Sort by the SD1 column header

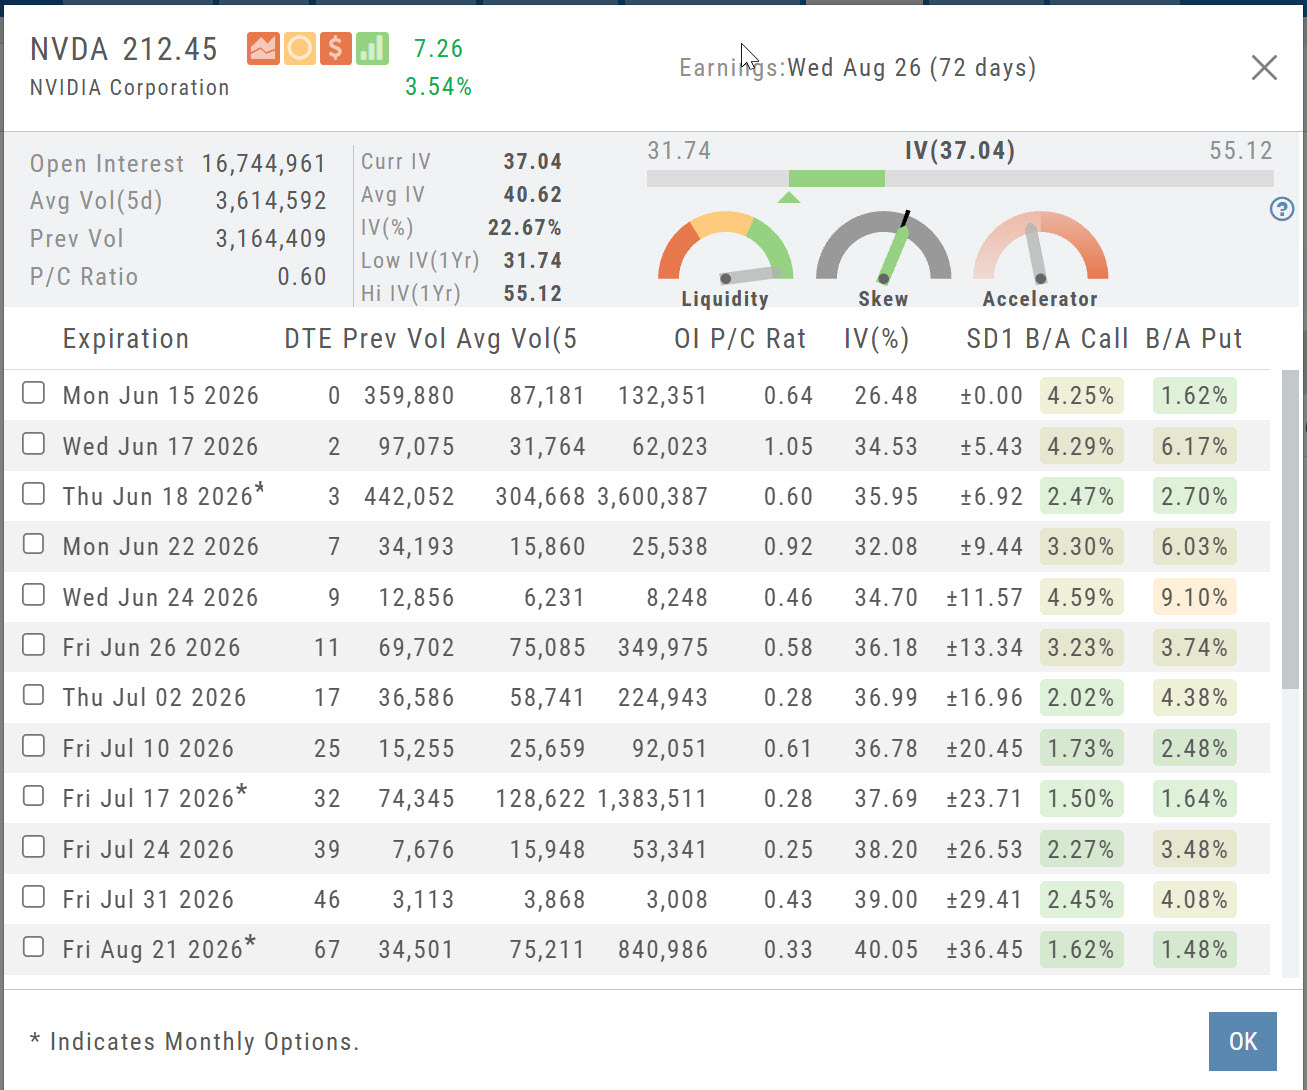pos(990,339)
